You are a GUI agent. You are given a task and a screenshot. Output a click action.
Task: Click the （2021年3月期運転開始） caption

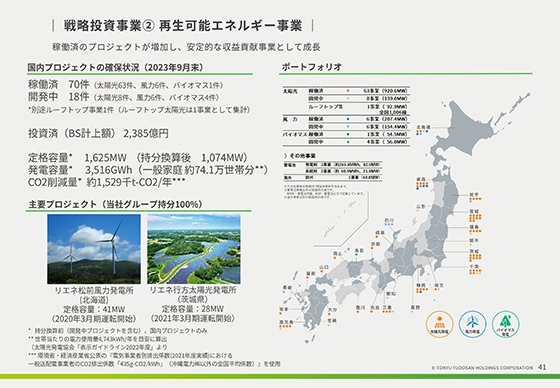click(193, 318)
